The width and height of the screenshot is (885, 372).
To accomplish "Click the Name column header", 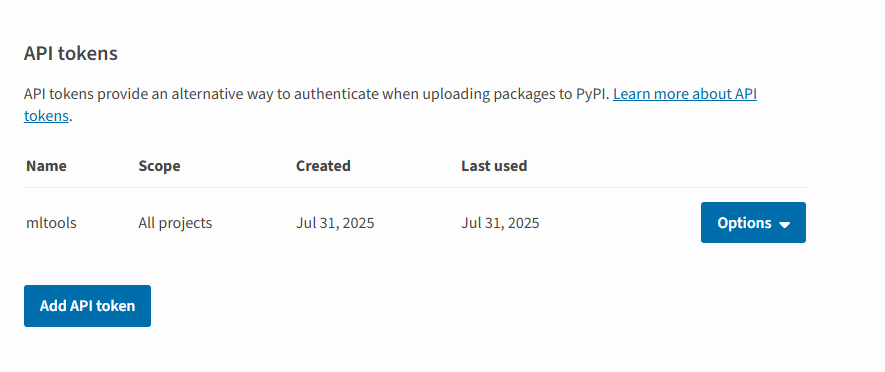I will point(46,166).
